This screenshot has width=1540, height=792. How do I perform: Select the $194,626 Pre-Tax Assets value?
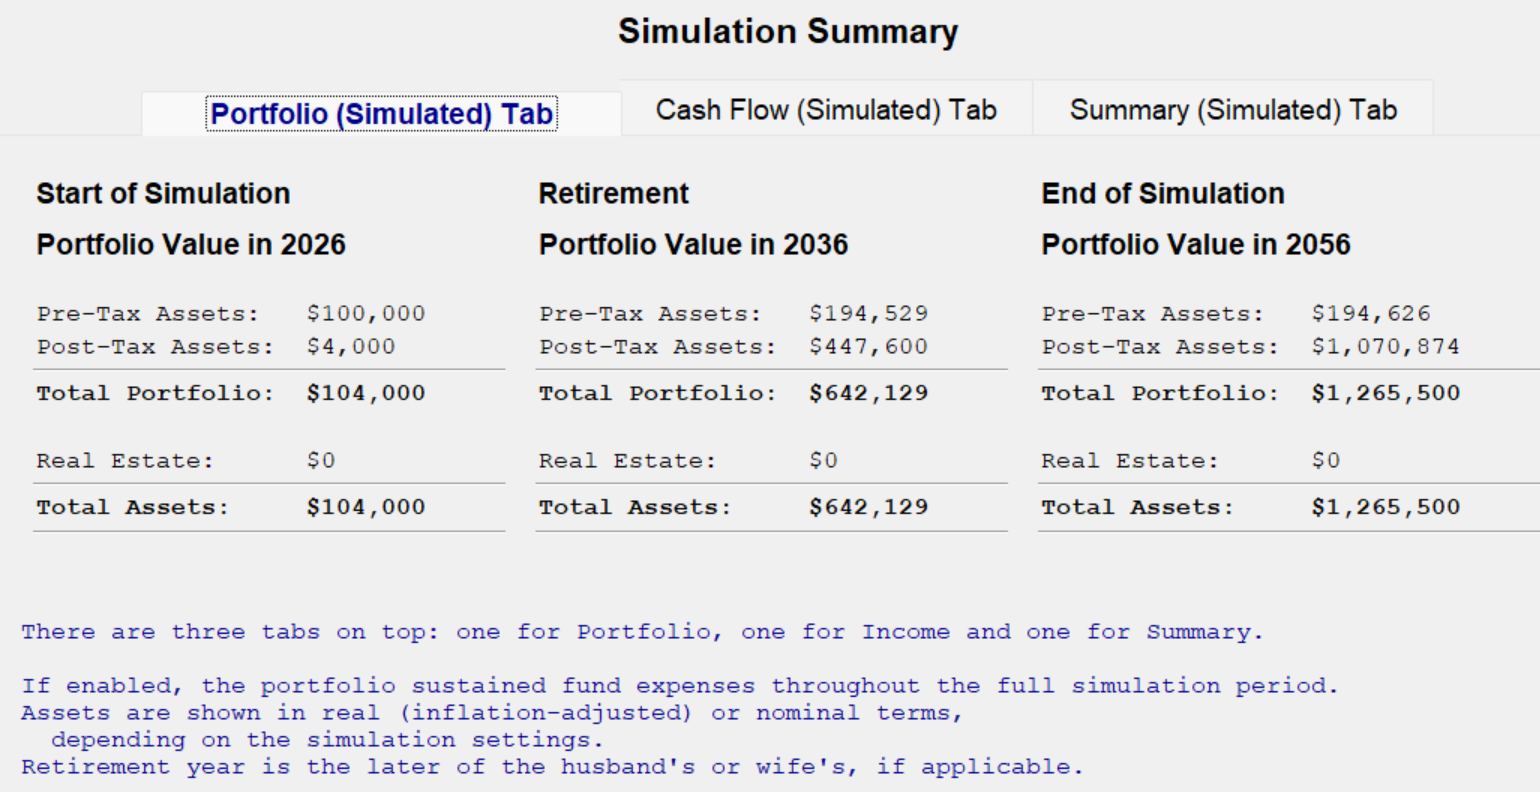pos(1371,313)
